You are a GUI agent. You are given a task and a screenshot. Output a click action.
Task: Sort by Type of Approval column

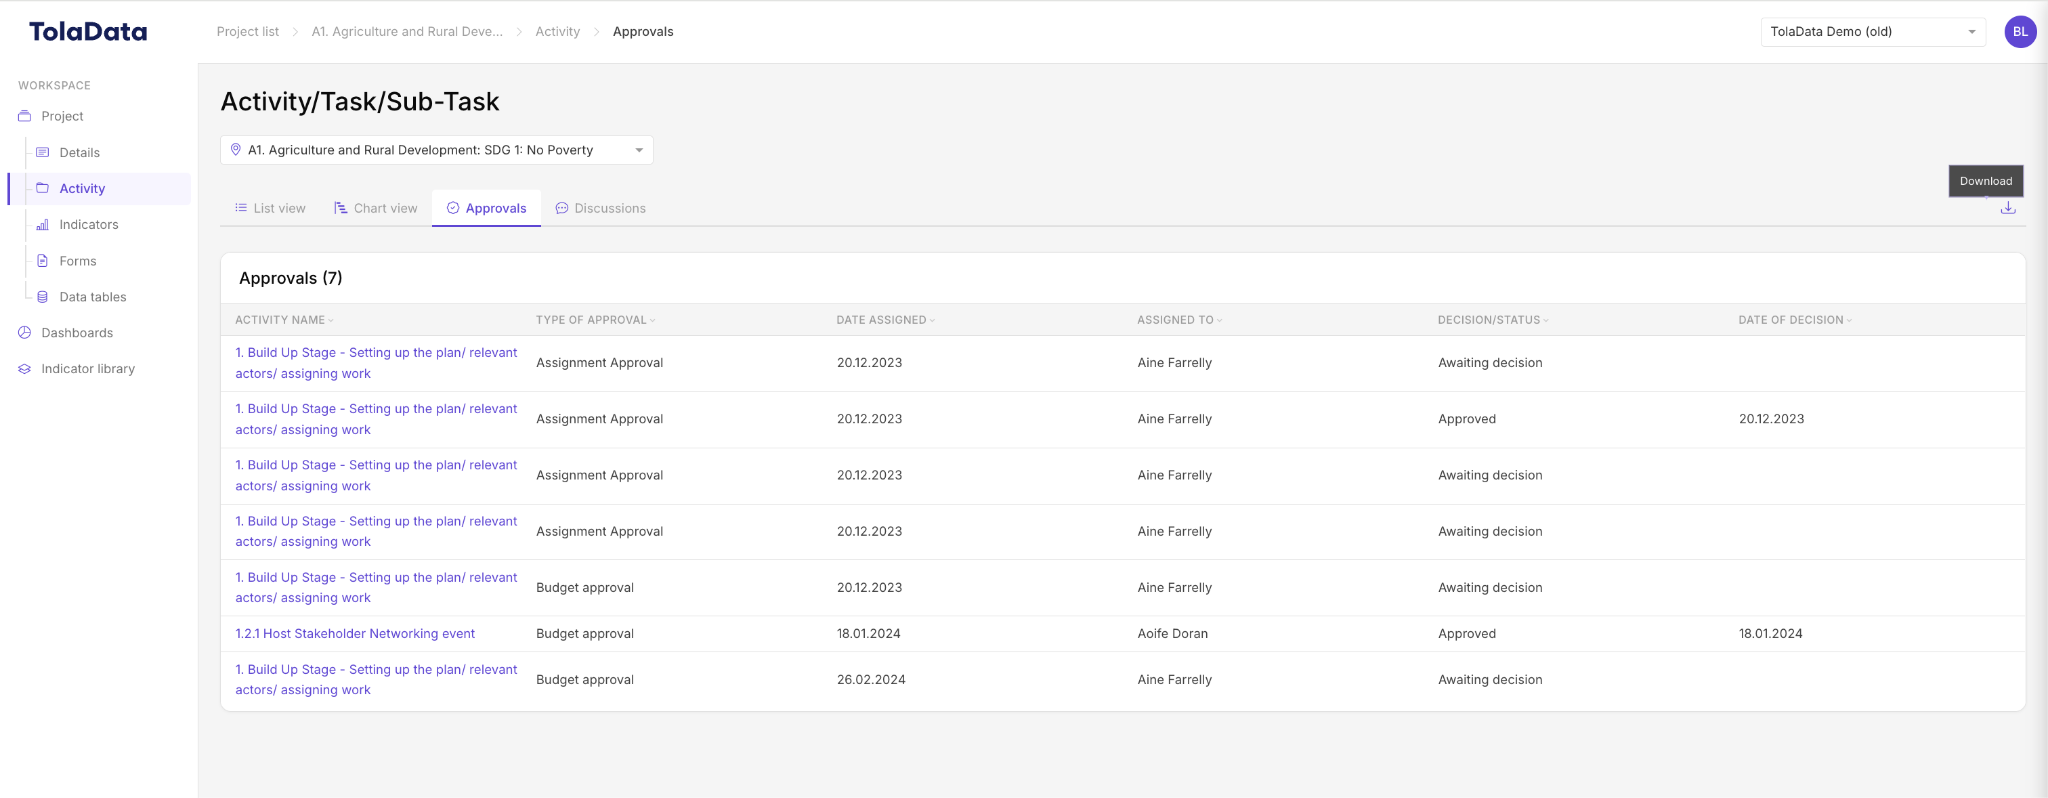tap(596, 320)
